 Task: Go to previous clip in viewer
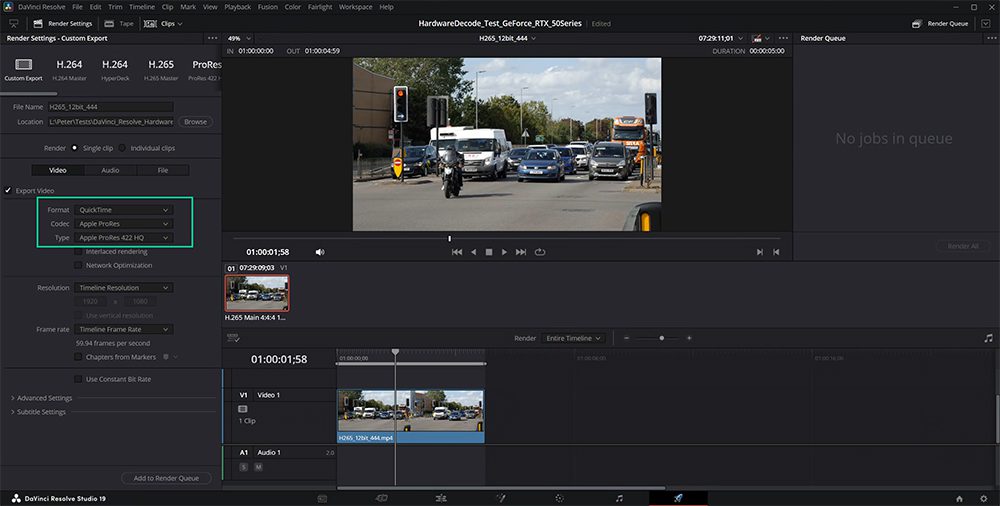(776, 252)
